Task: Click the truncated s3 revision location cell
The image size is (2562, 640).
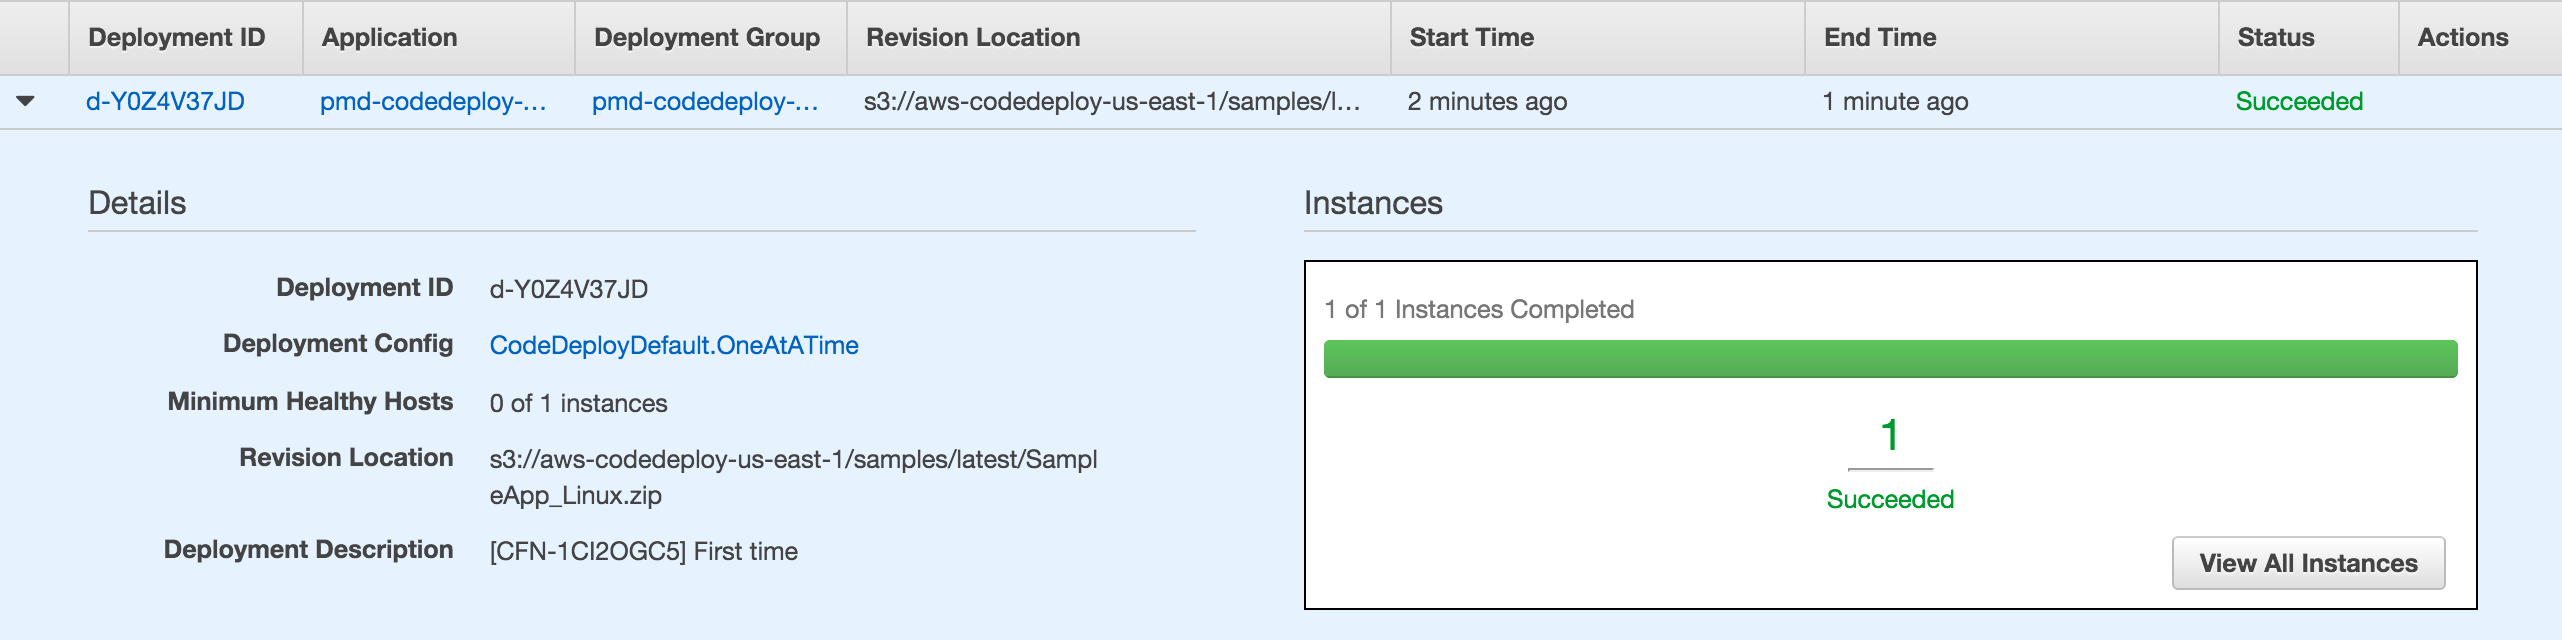Action: click(x=1112, y=101)
